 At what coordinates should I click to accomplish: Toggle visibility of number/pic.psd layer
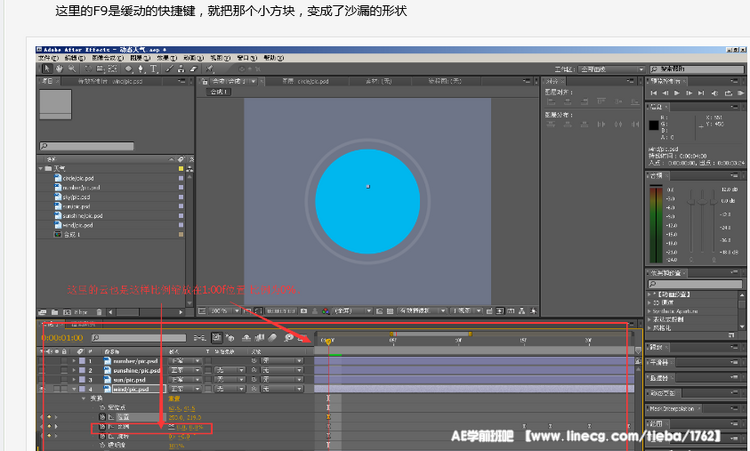42,361
